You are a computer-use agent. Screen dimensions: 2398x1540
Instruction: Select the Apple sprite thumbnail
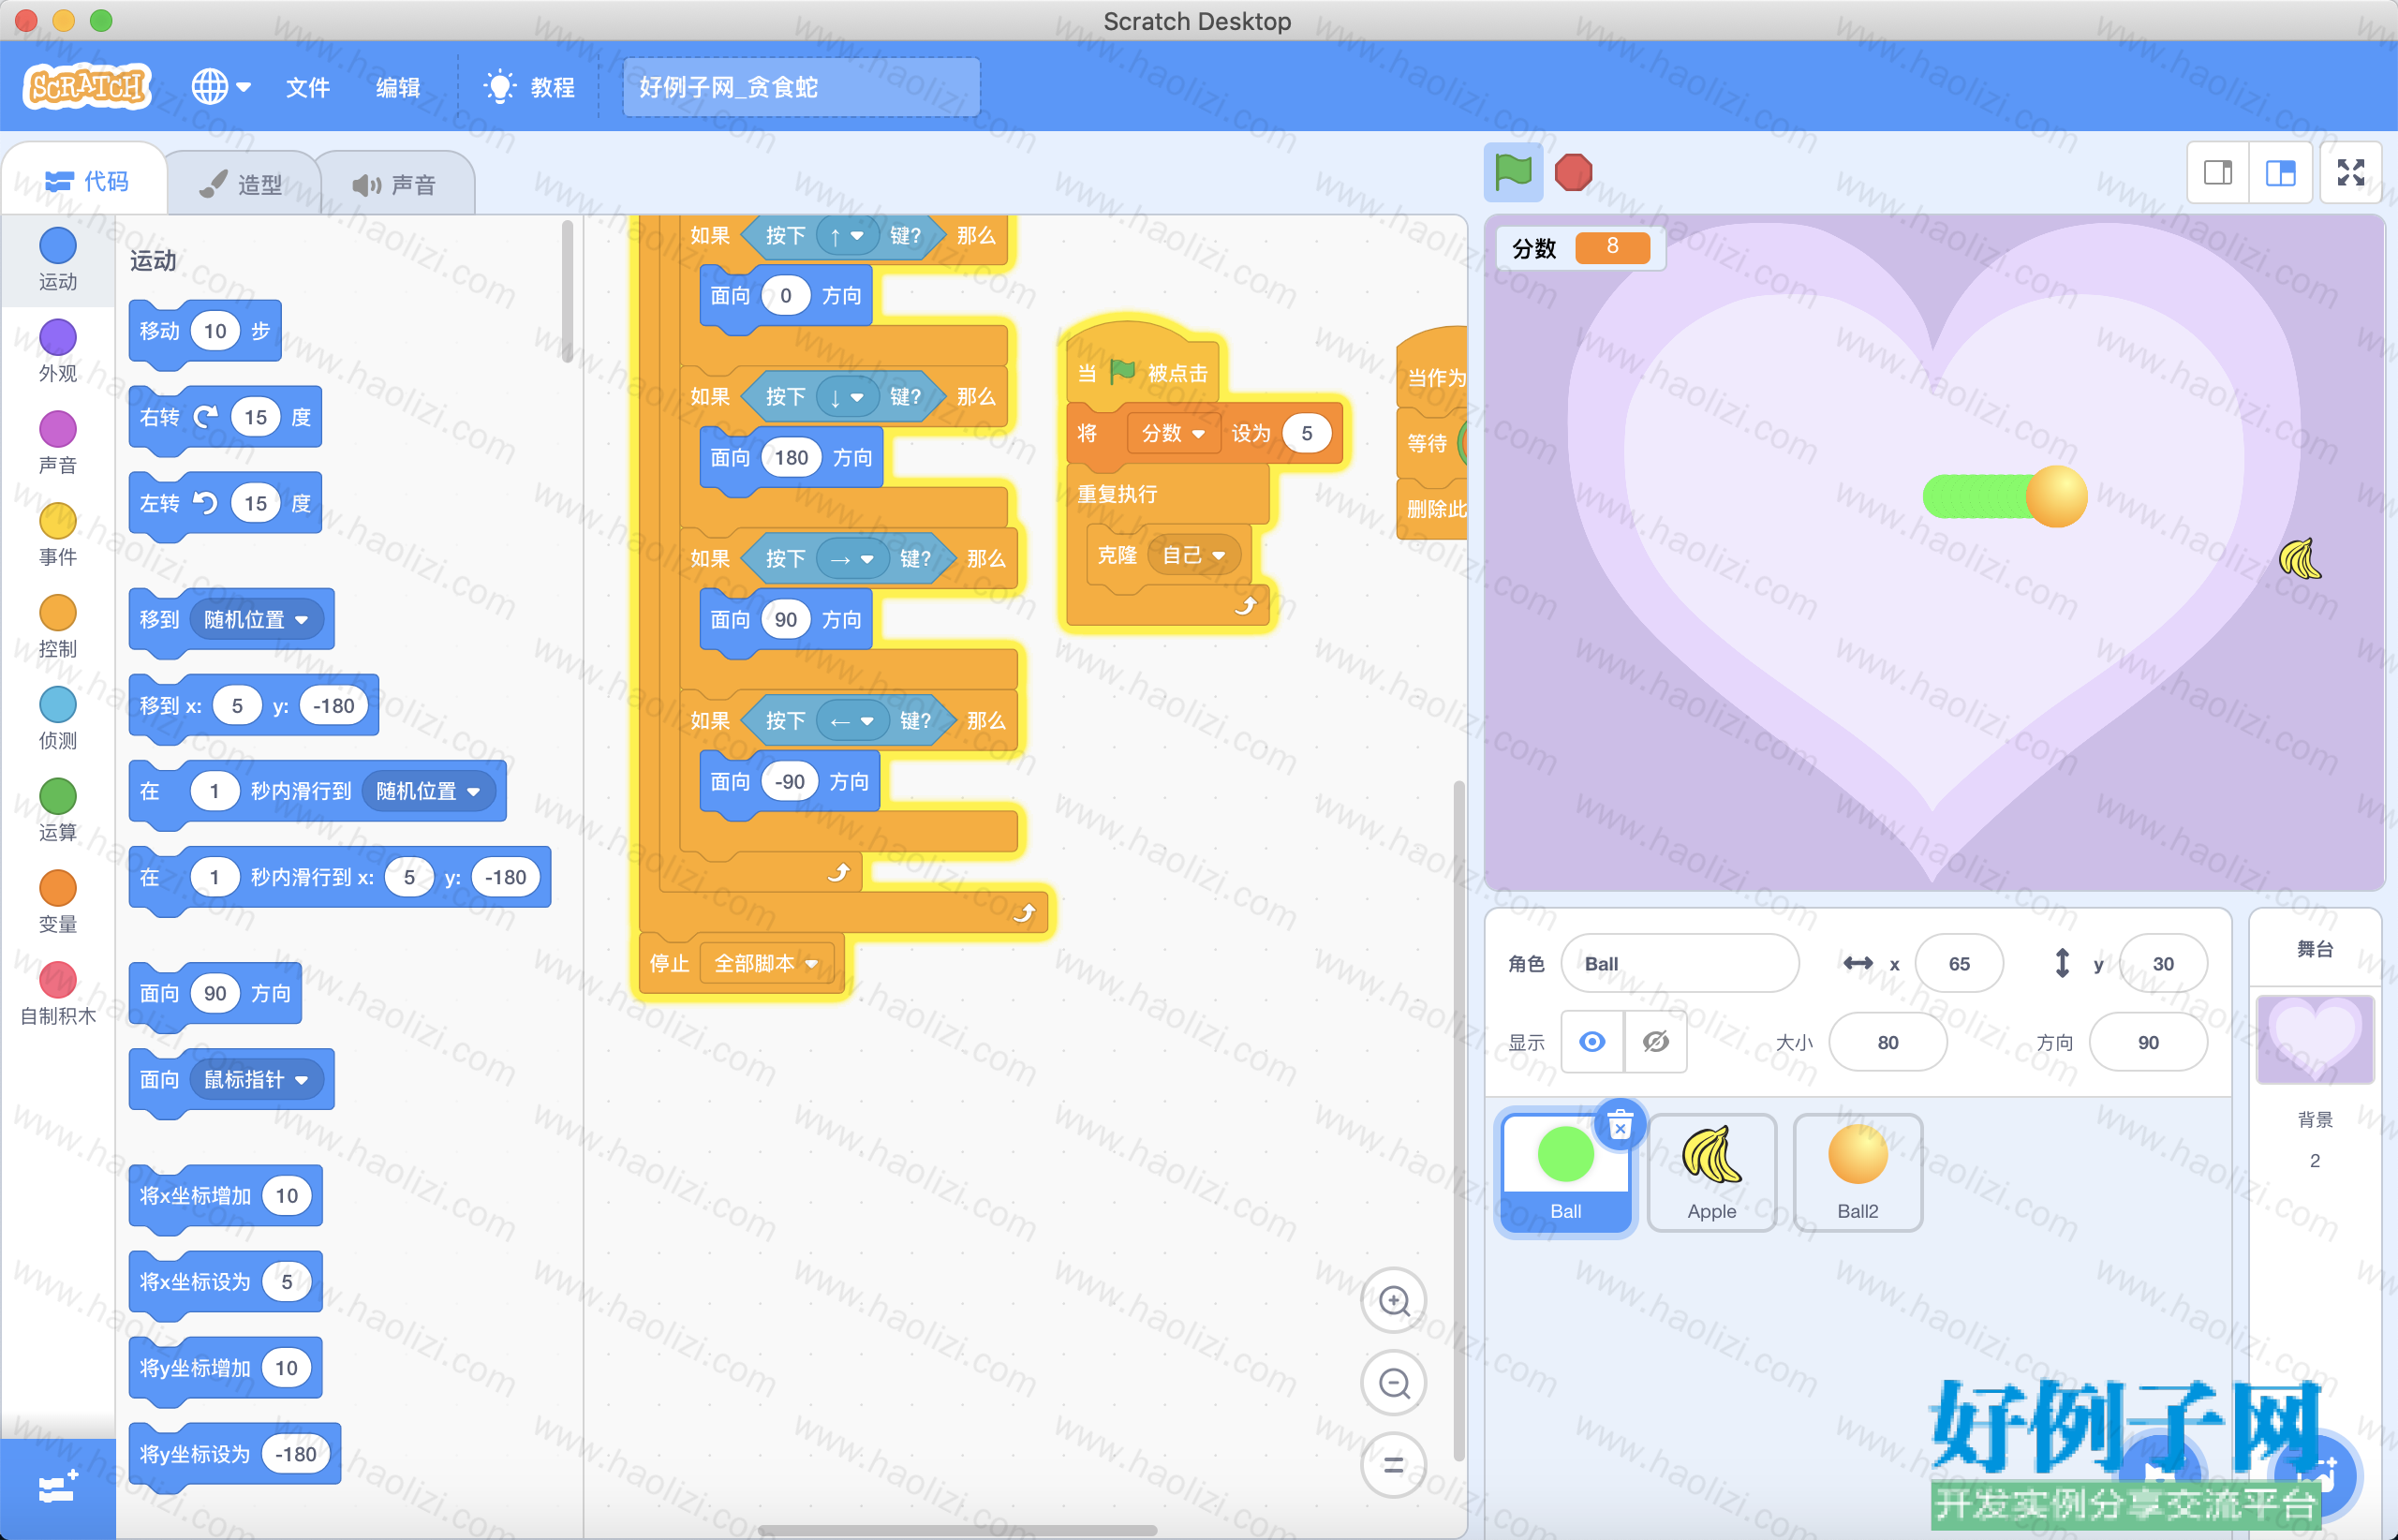(x=1711, y=1173)
